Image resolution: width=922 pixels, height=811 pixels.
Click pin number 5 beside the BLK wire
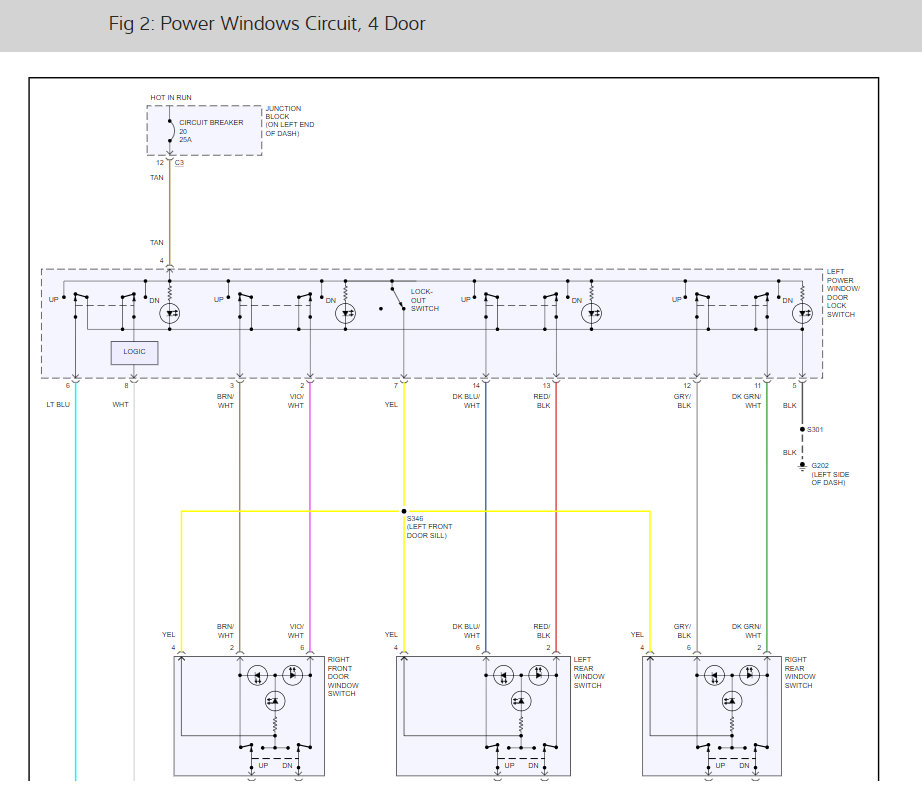pos(794,386)
